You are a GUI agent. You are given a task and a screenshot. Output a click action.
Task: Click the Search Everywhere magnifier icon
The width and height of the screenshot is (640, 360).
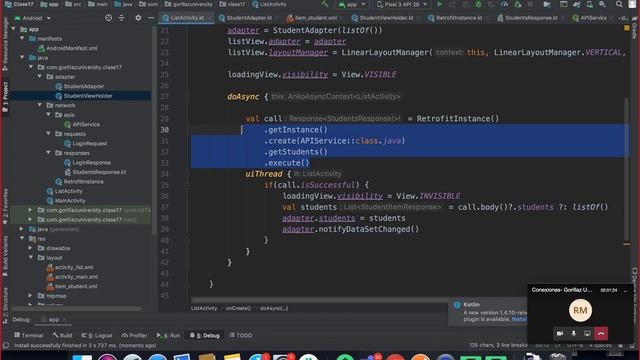pos(619,4)
